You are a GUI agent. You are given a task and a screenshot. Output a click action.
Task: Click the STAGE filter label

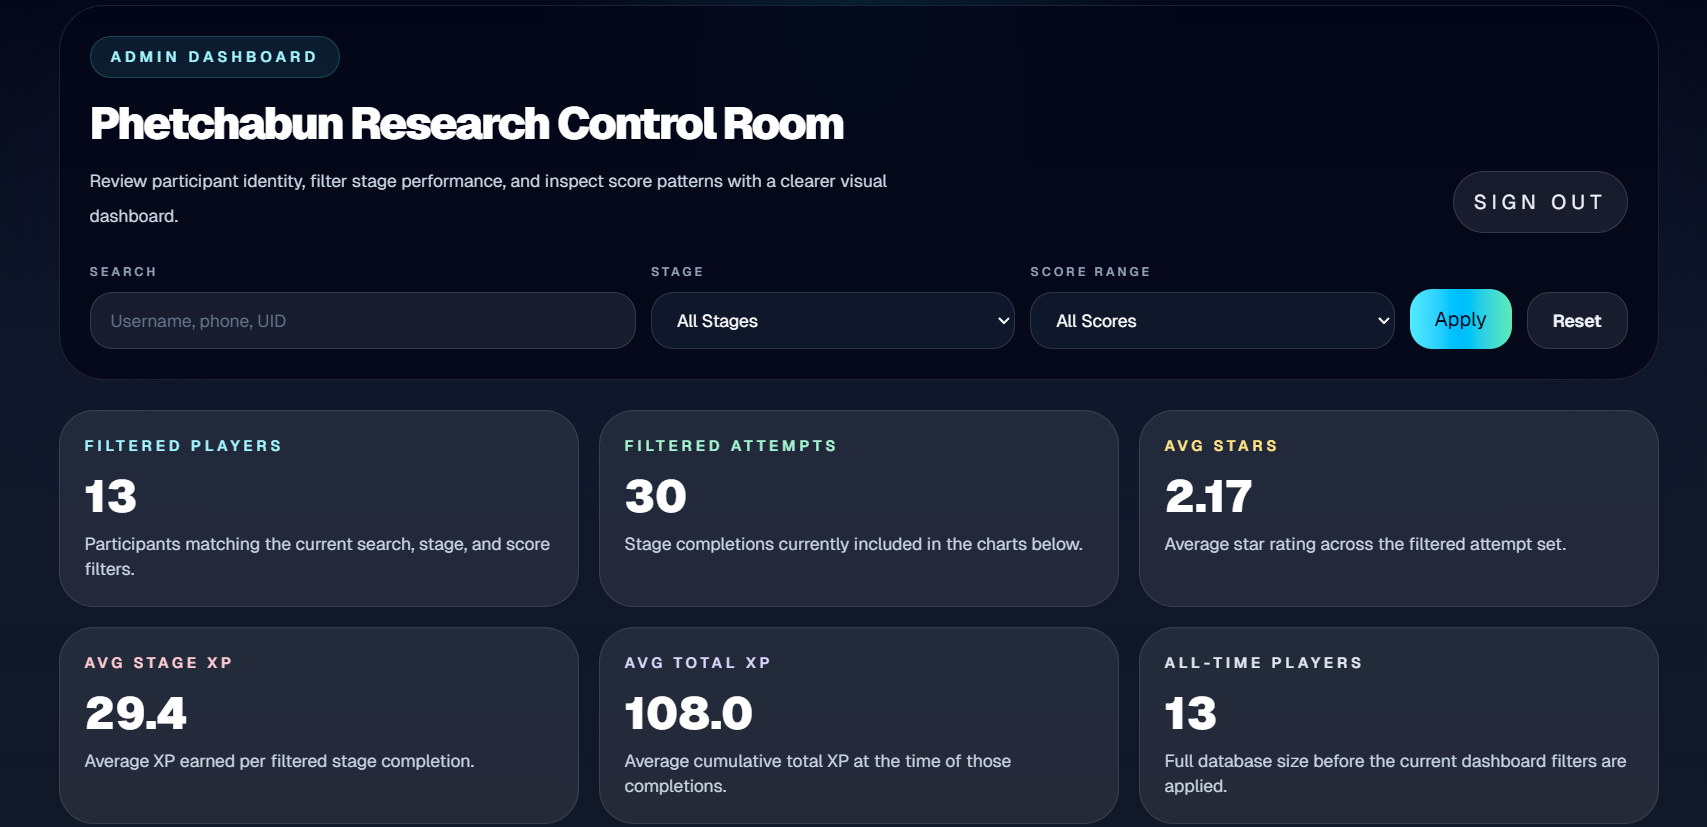(x=677, y=272)
